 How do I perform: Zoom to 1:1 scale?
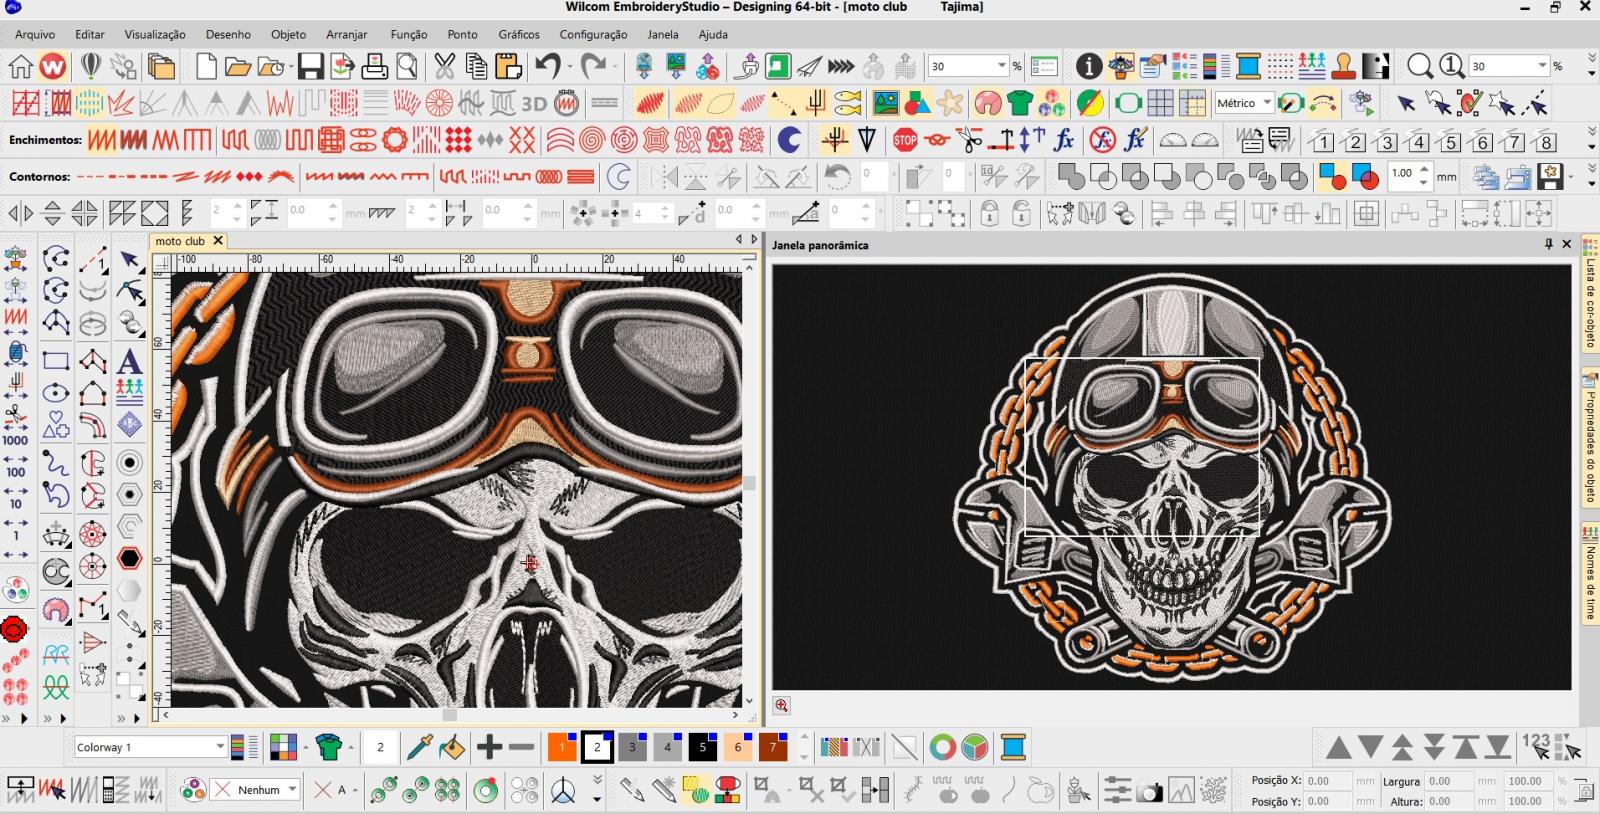coord(1451,67)
